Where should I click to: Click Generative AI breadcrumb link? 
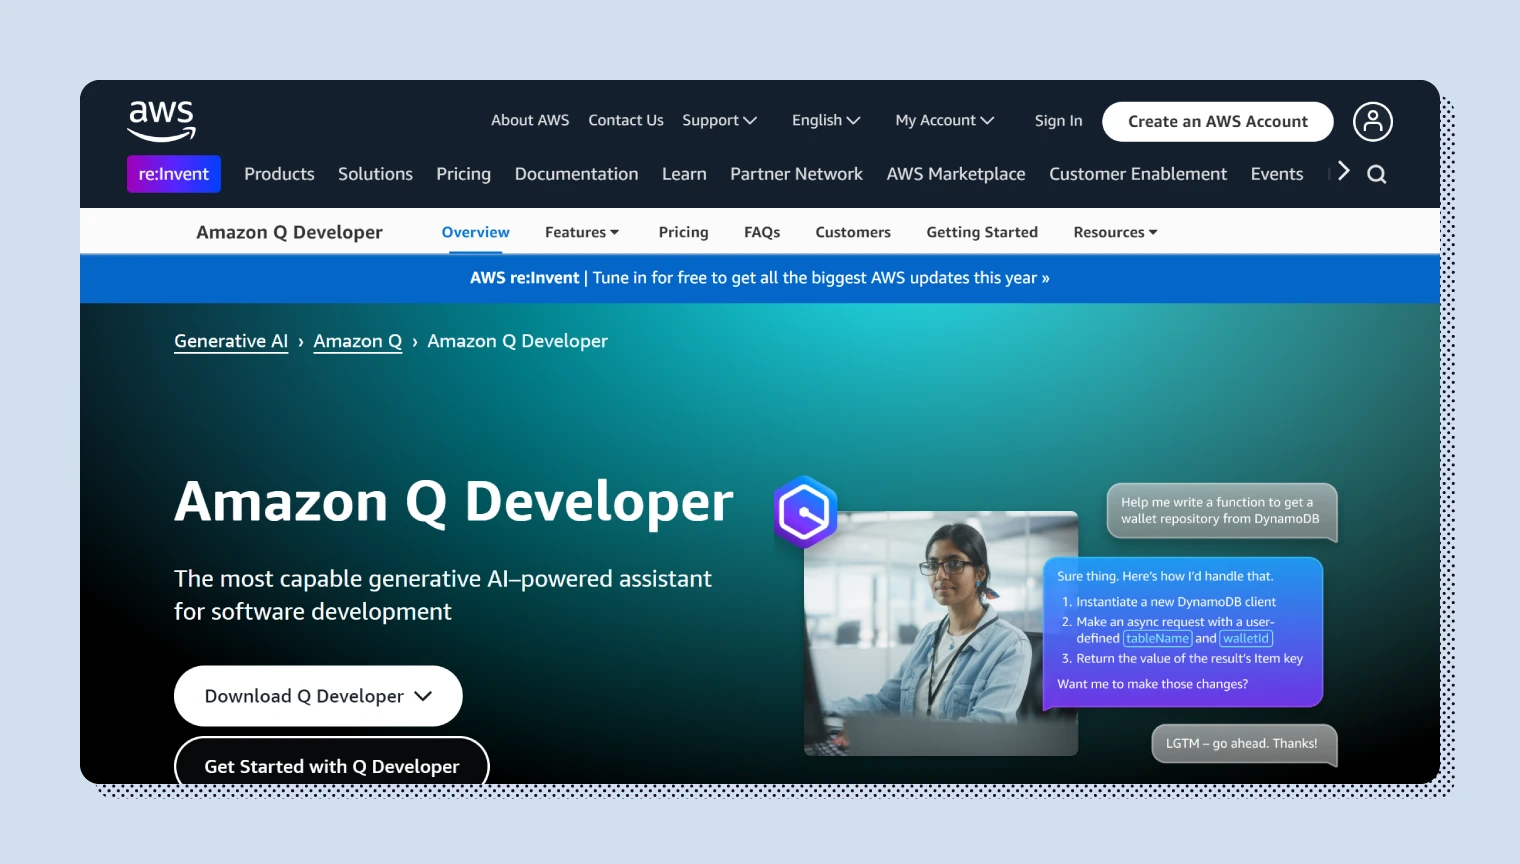click(x=231, y=341)
